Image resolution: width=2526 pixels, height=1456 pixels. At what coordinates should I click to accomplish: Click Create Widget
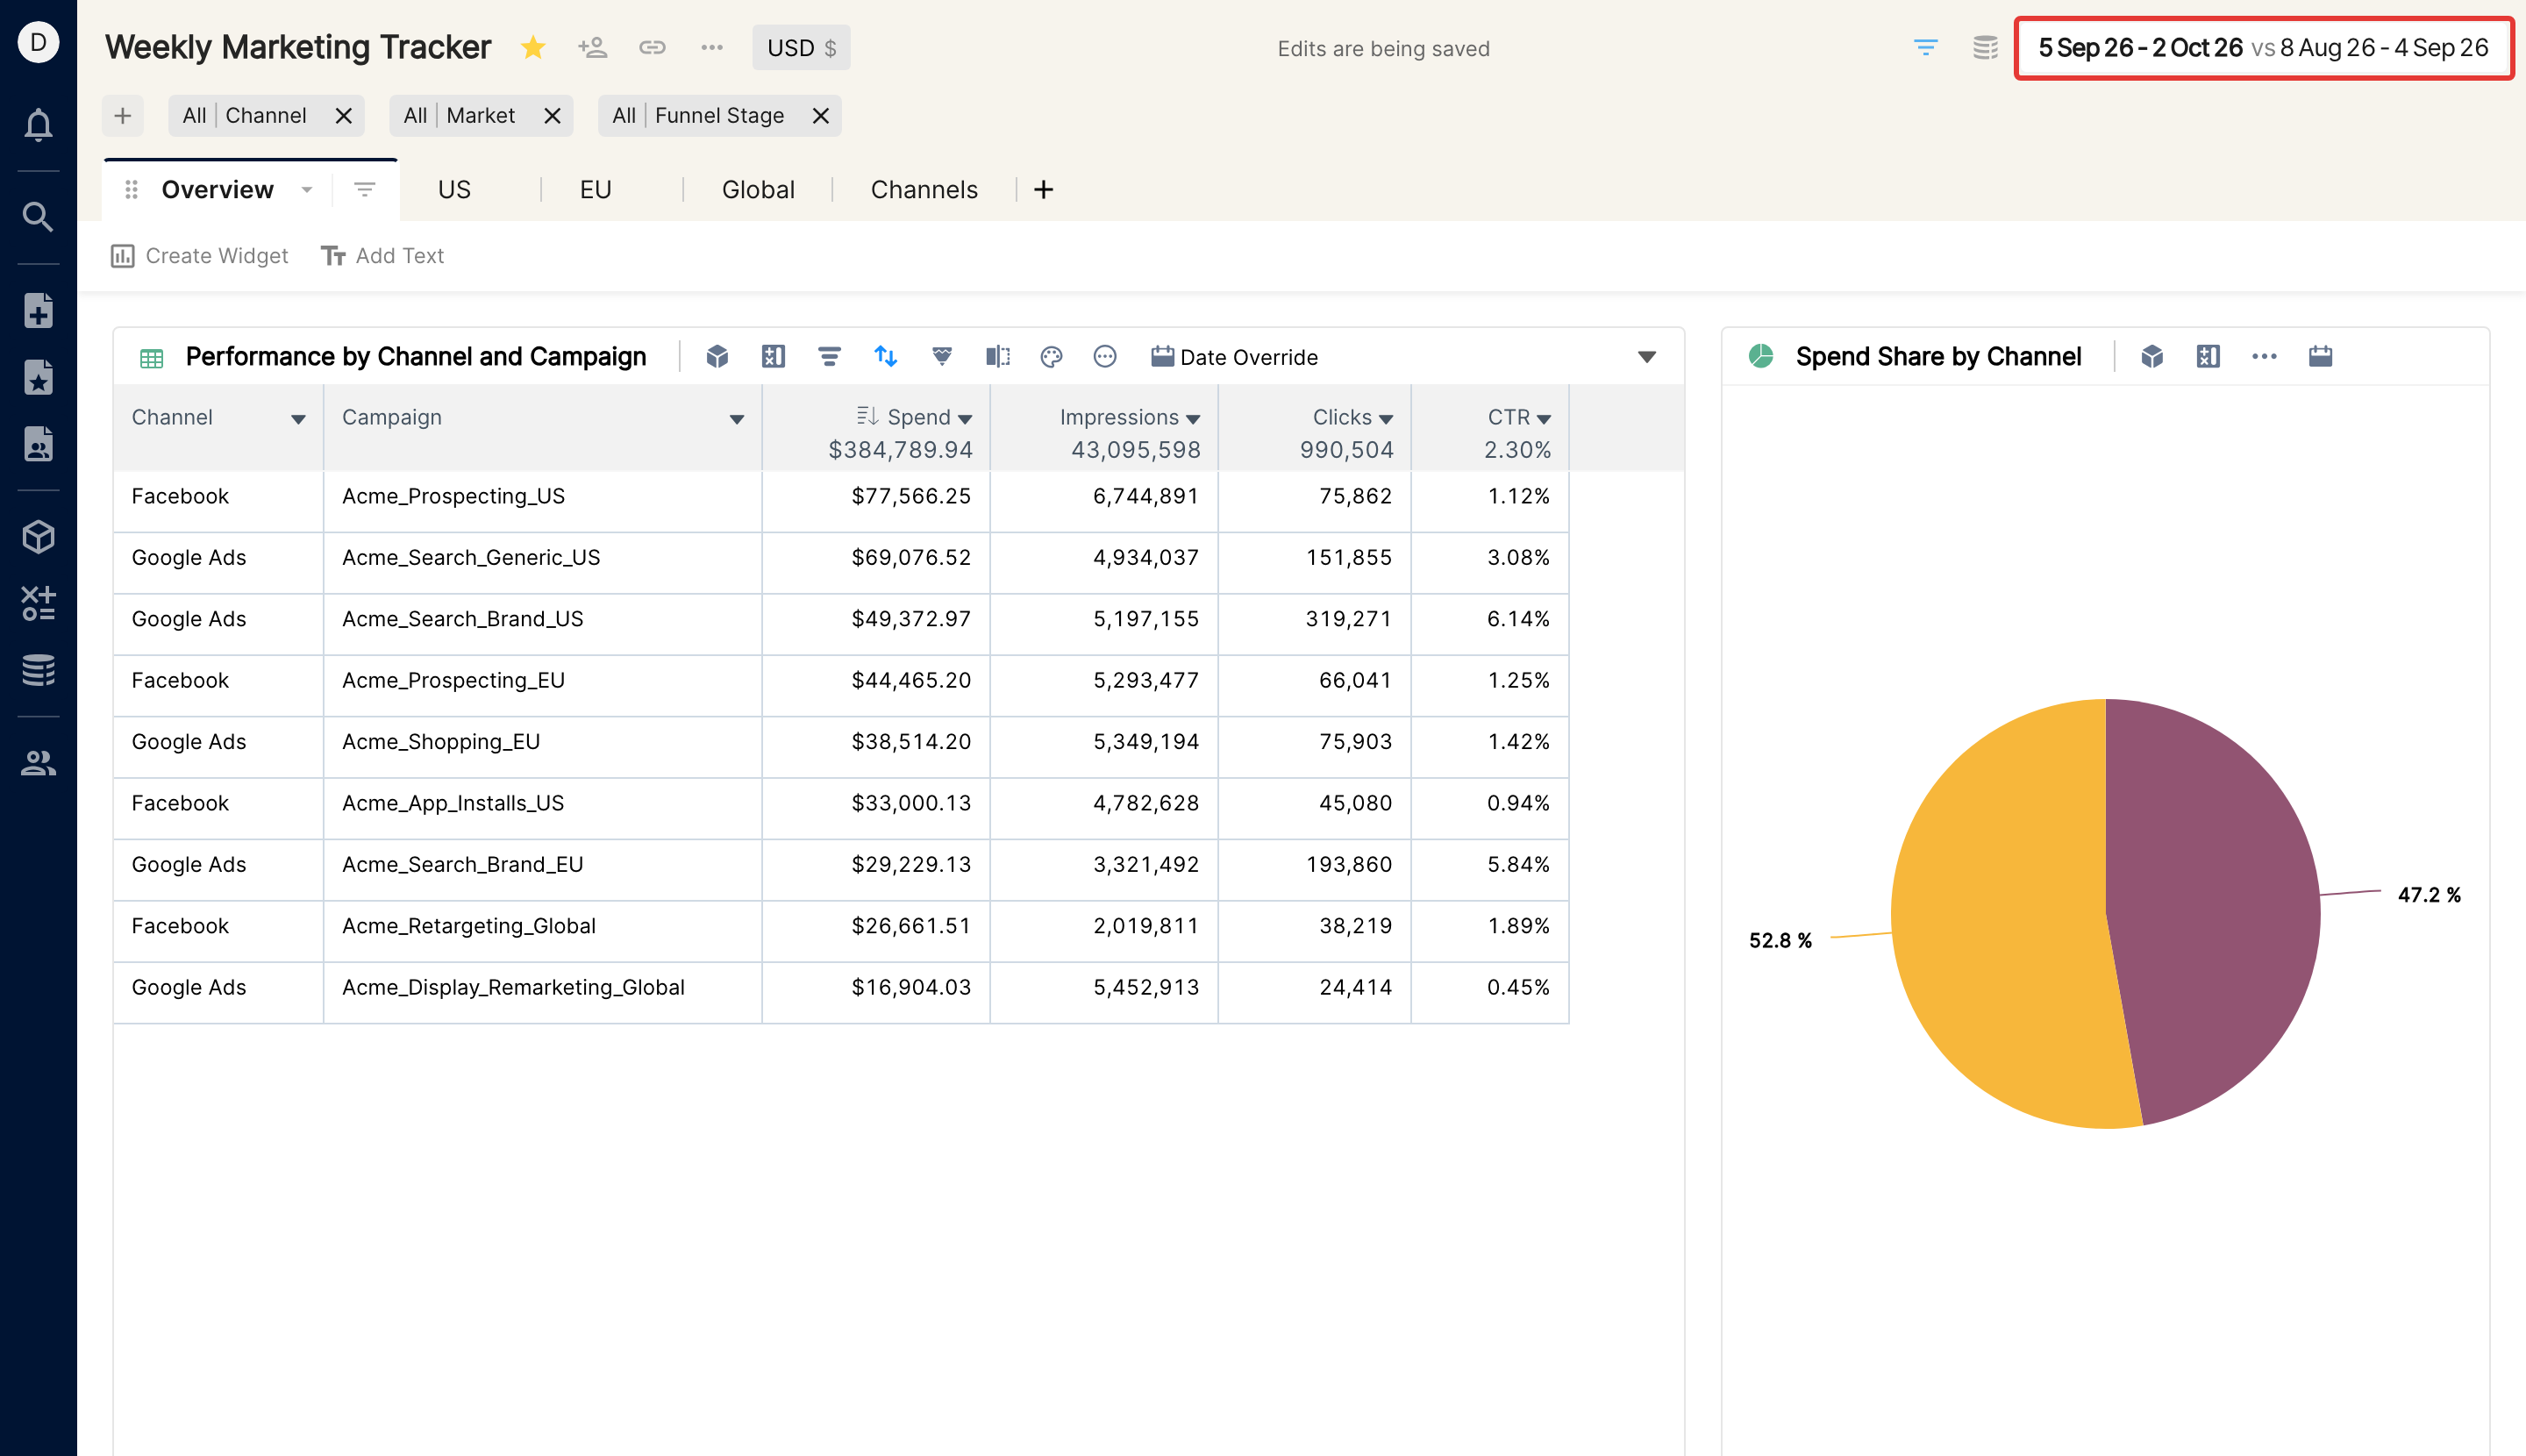point(199,256)
